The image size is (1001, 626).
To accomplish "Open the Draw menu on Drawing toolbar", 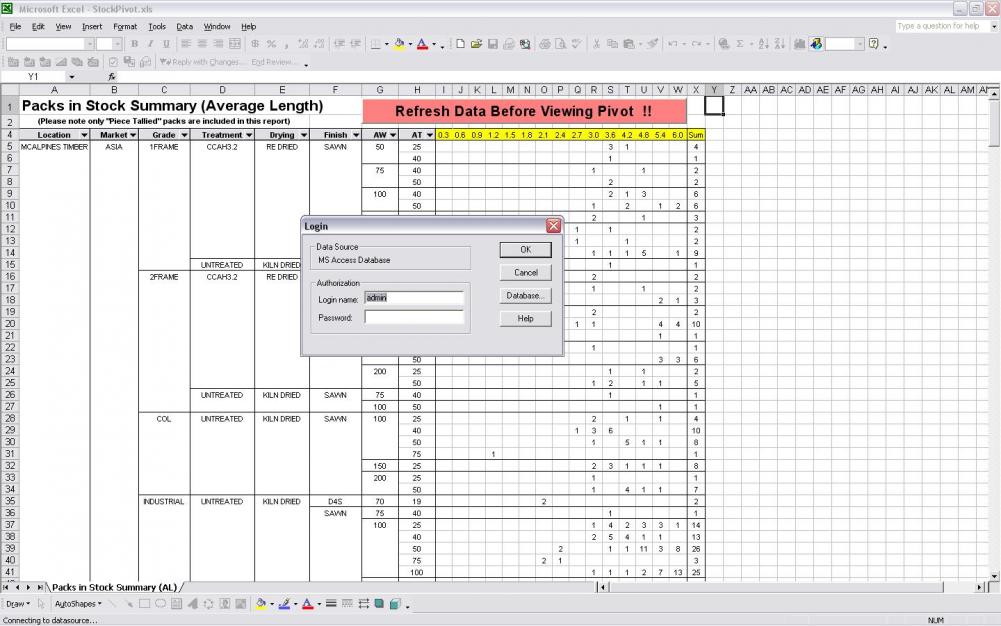I will pos(17,604).
